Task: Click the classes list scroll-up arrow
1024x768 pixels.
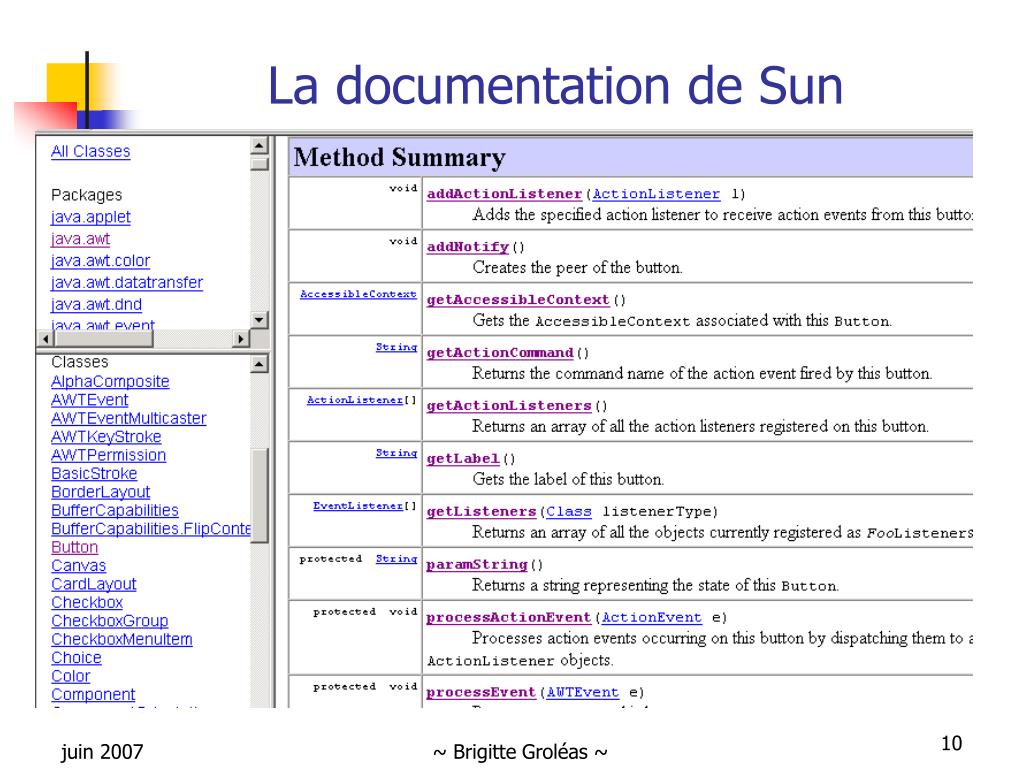Action: (259, 364)
